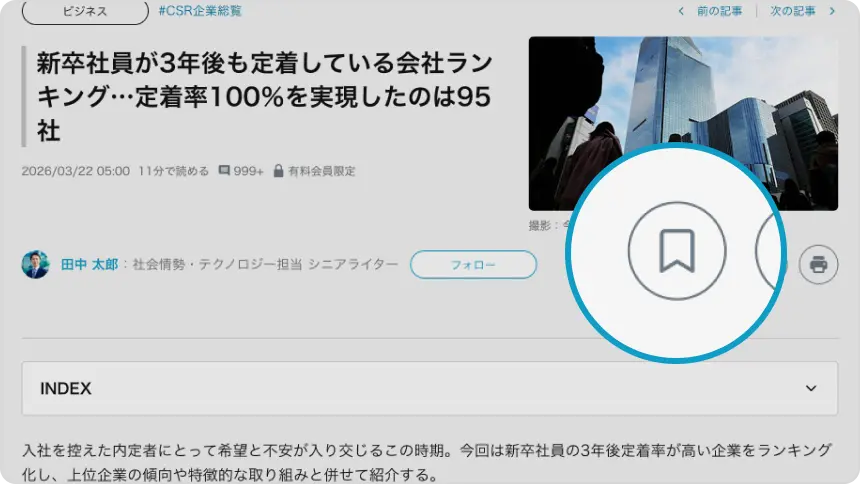
Task: Go to 前の記事 previous article
Action: [720, 11]
